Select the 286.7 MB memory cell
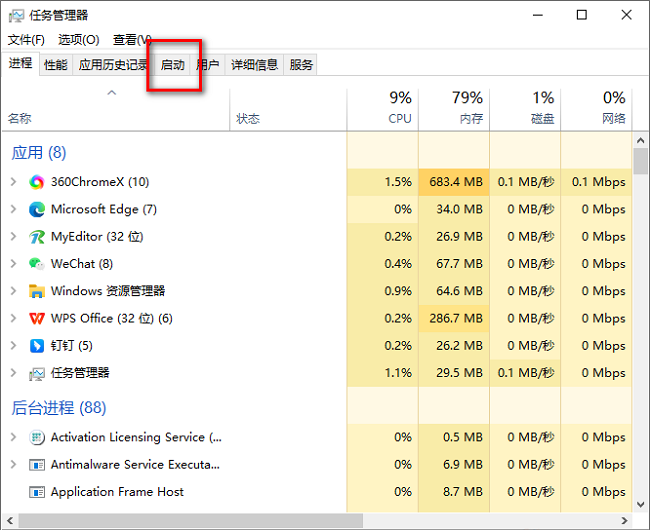The image size is (650, 530). tap(456, 318)
